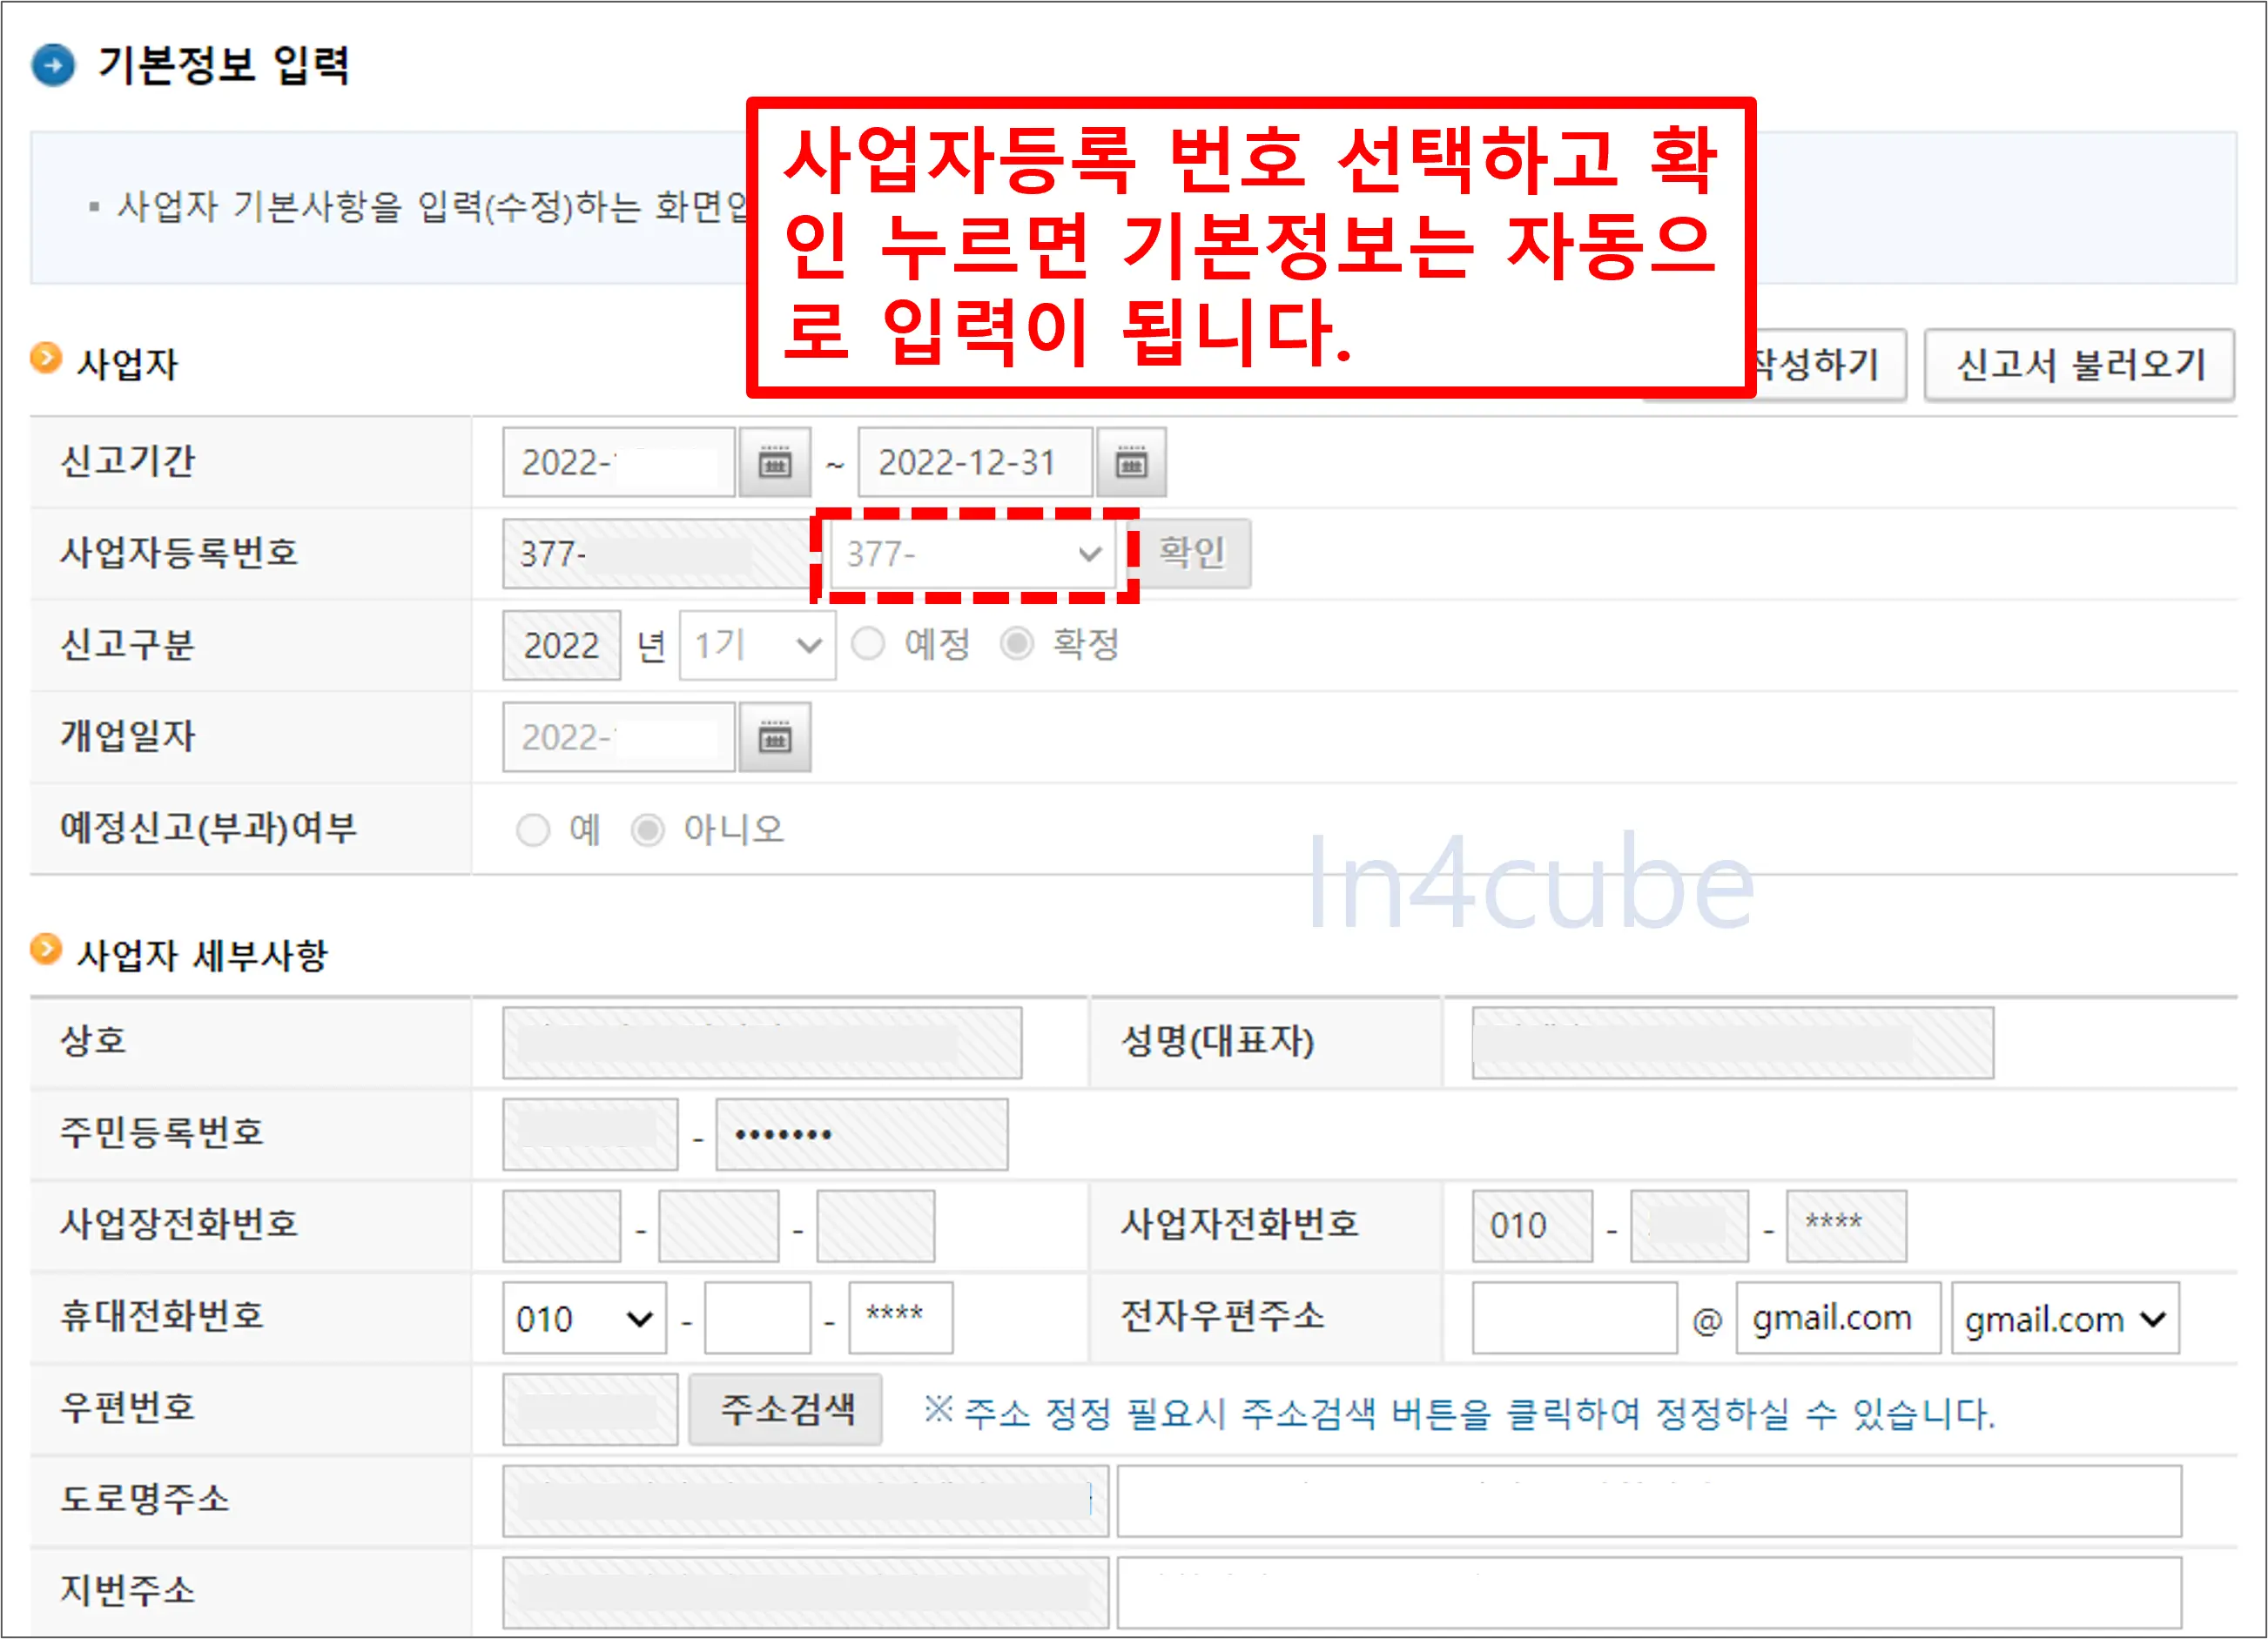The image size is (2268, 1639).
Task: Click the reporting period start date field
Action: click(619, 463)
